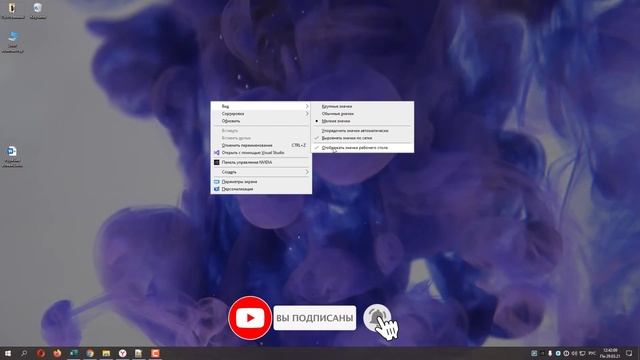Open Параметры экрана display settings
This screenshot has width=640, height=360.
pos(261,182)
